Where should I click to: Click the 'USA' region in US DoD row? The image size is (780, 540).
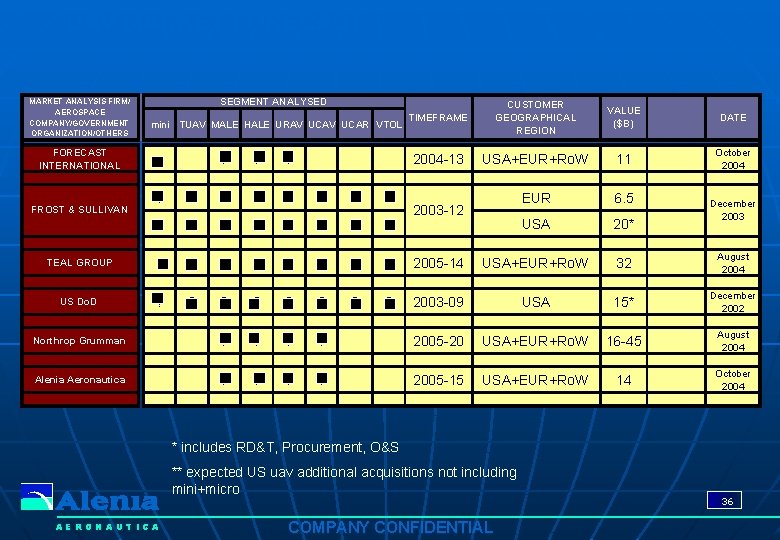pyautogui.click(x=536, y=302)
